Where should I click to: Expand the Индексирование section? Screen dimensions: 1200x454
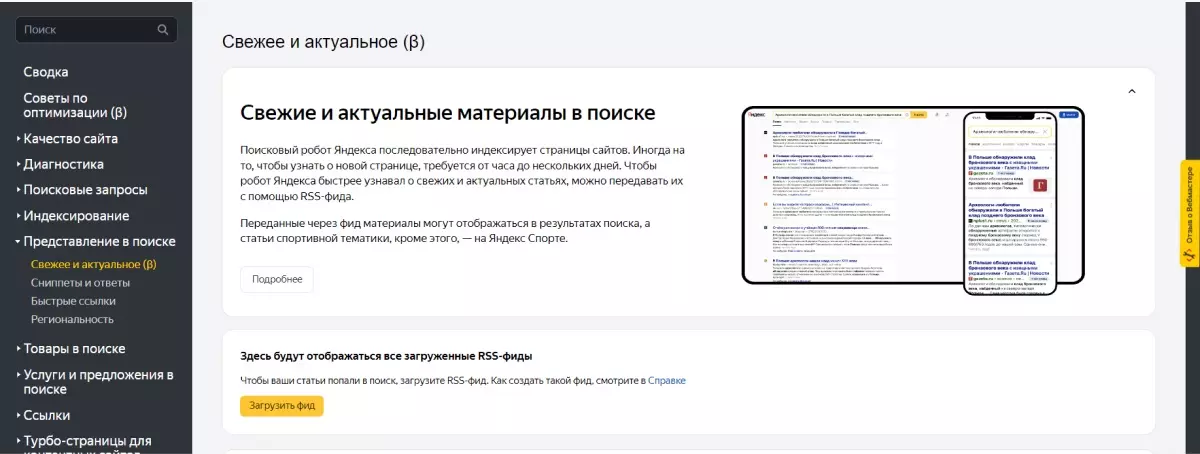click(x=76, y=216)
